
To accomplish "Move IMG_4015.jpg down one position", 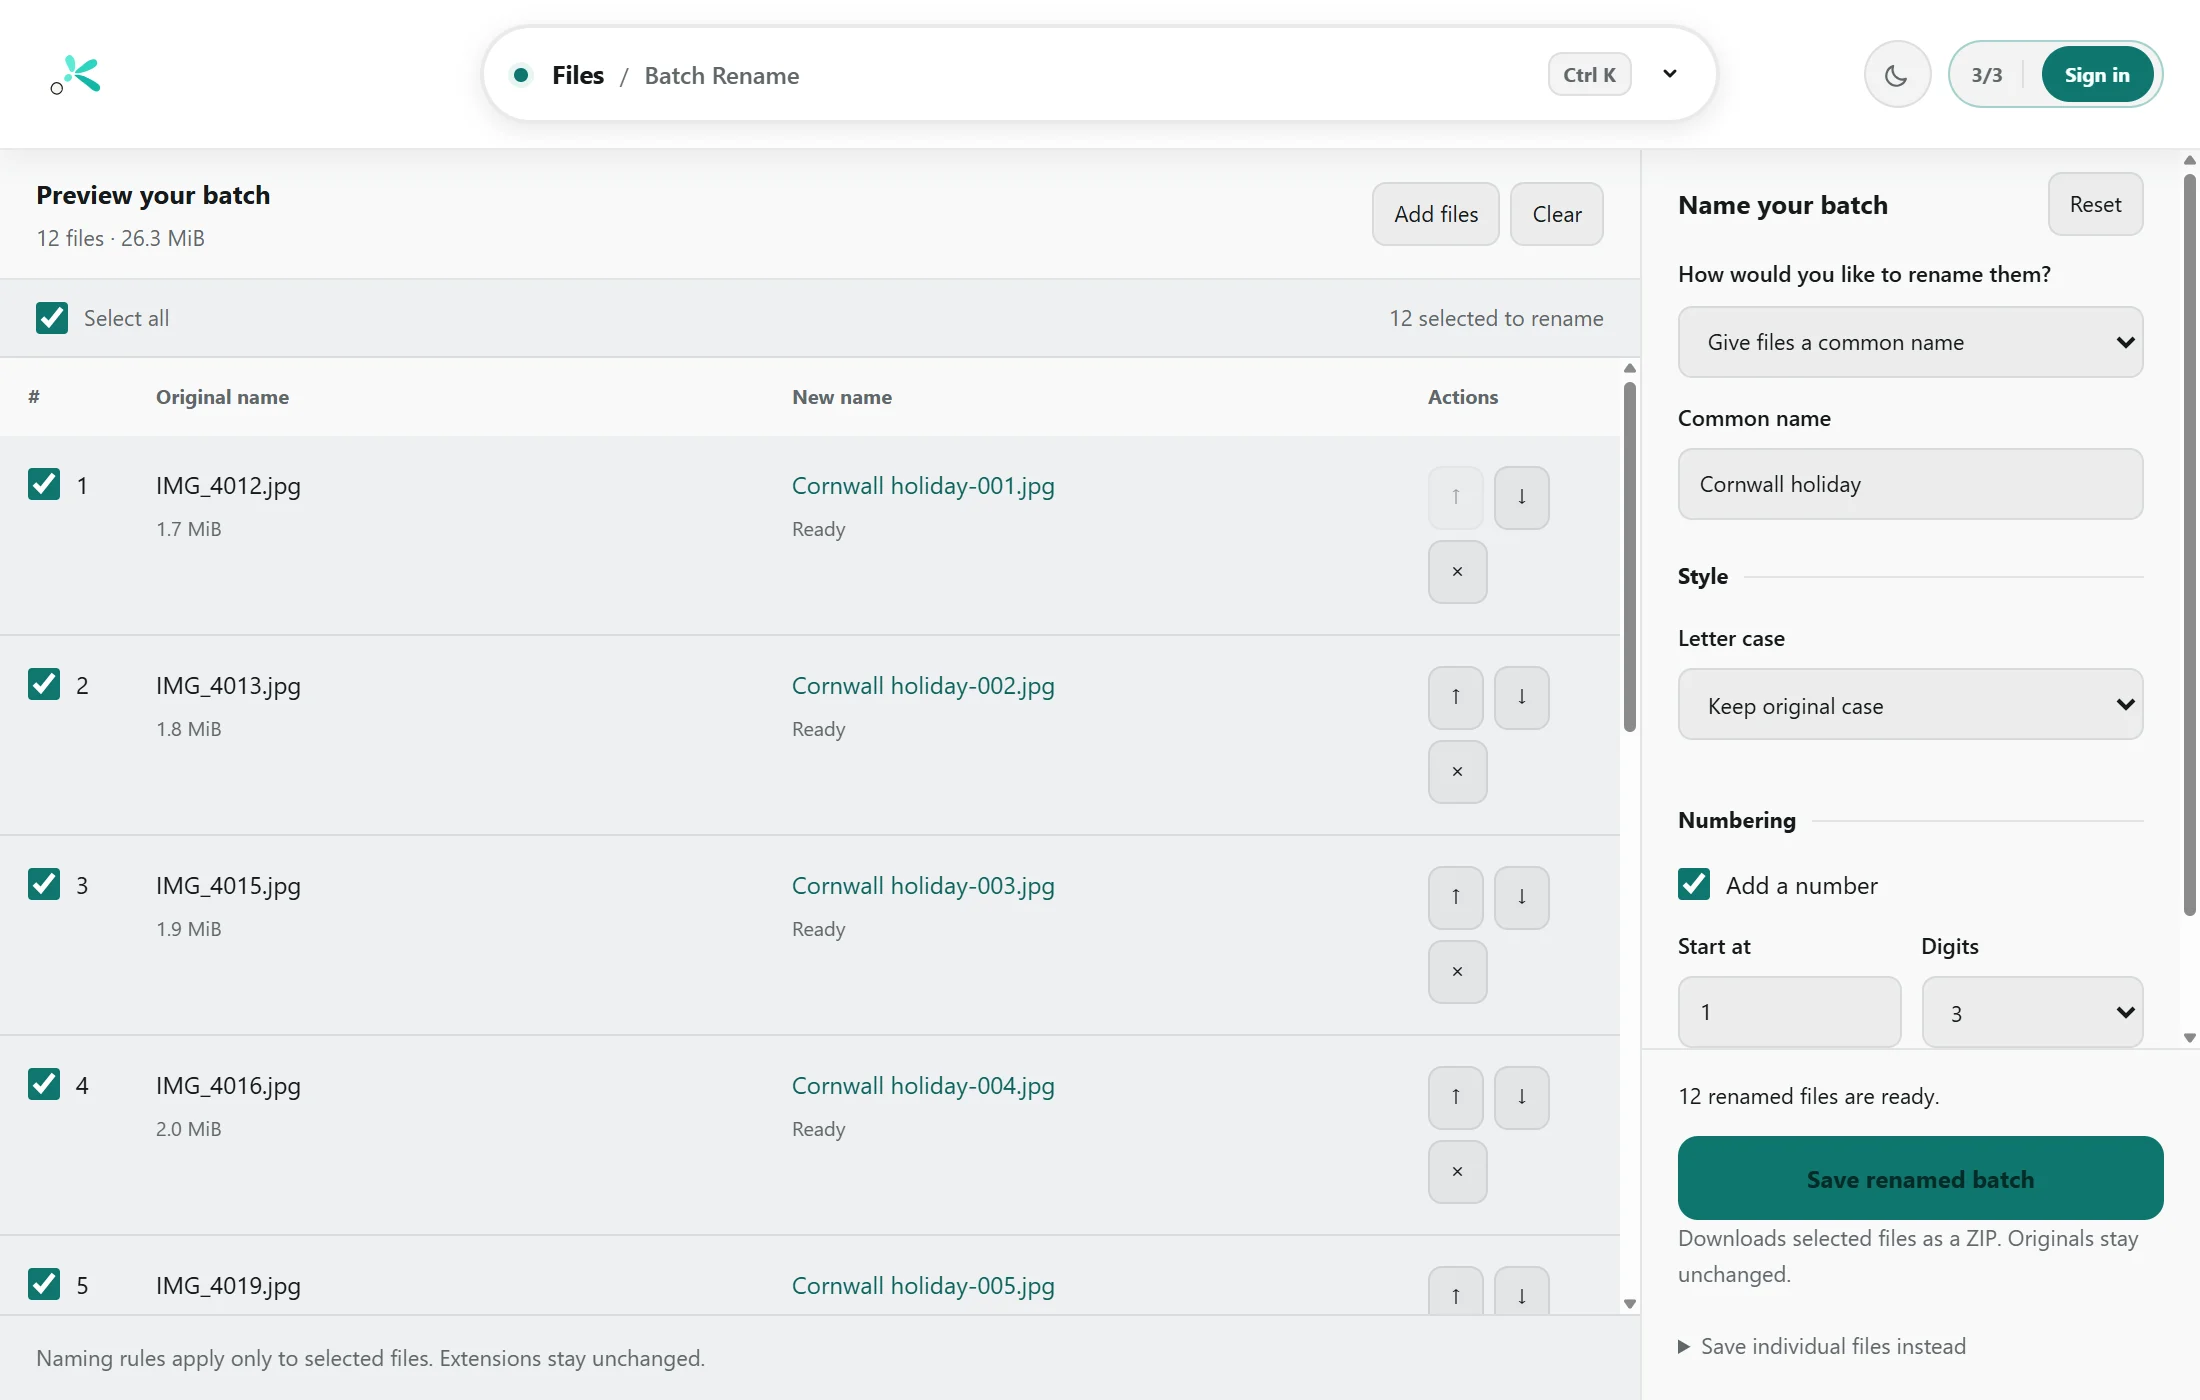I will click(1521, 897).
